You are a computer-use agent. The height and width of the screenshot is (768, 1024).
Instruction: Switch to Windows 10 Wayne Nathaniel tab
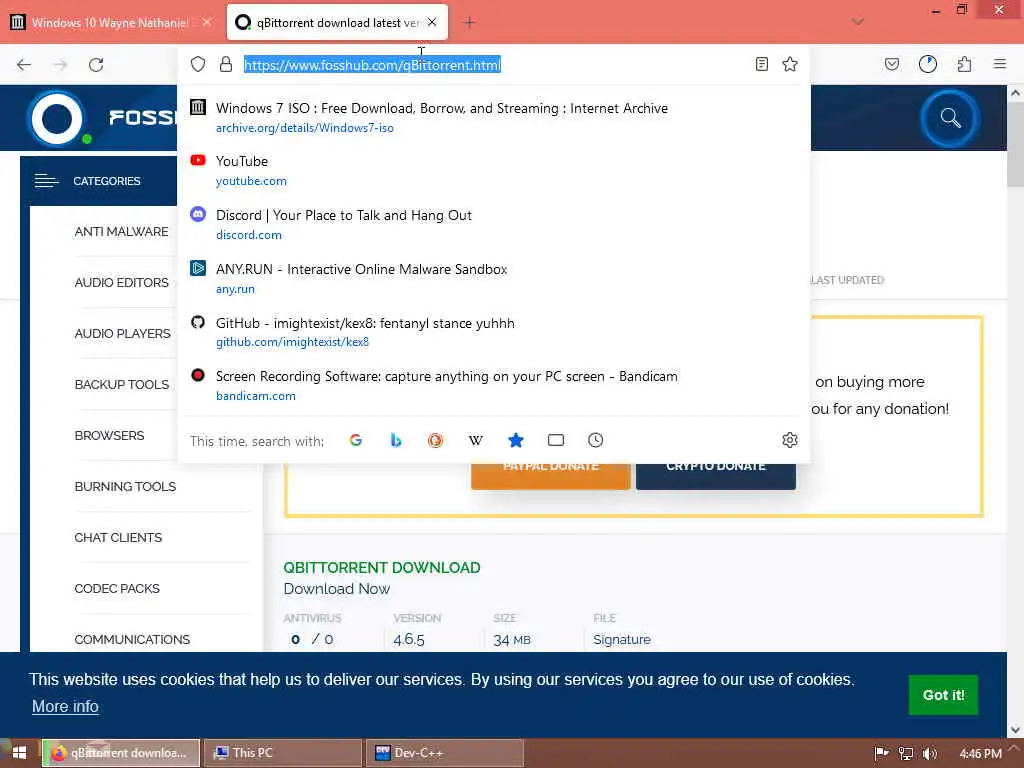point(111,22)
